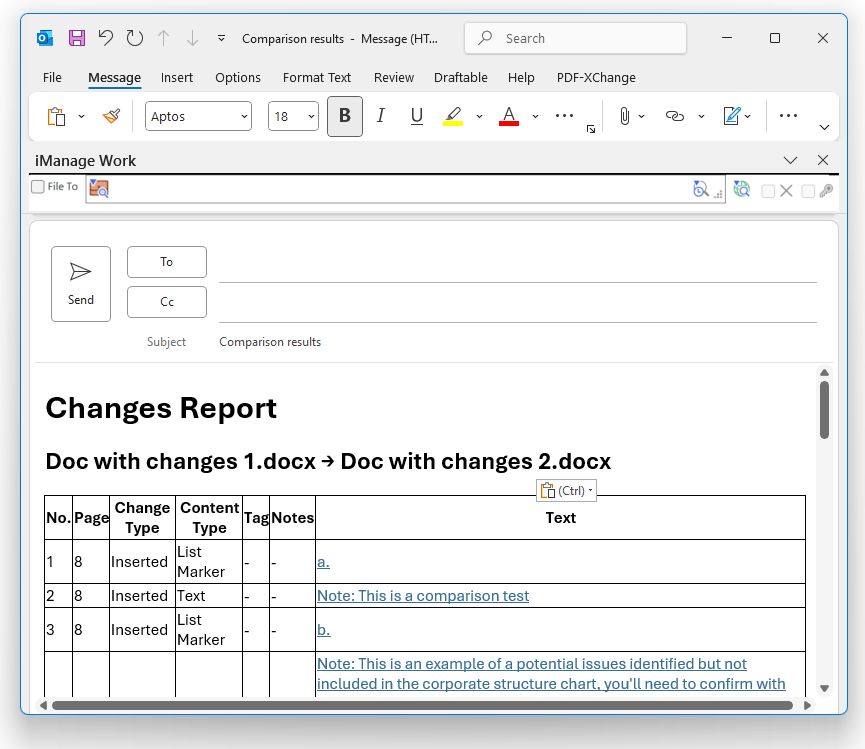This screenshot has width=865, height=749.
Task: Switch to the Format Text ribbon tab
Action: (317, 78)
